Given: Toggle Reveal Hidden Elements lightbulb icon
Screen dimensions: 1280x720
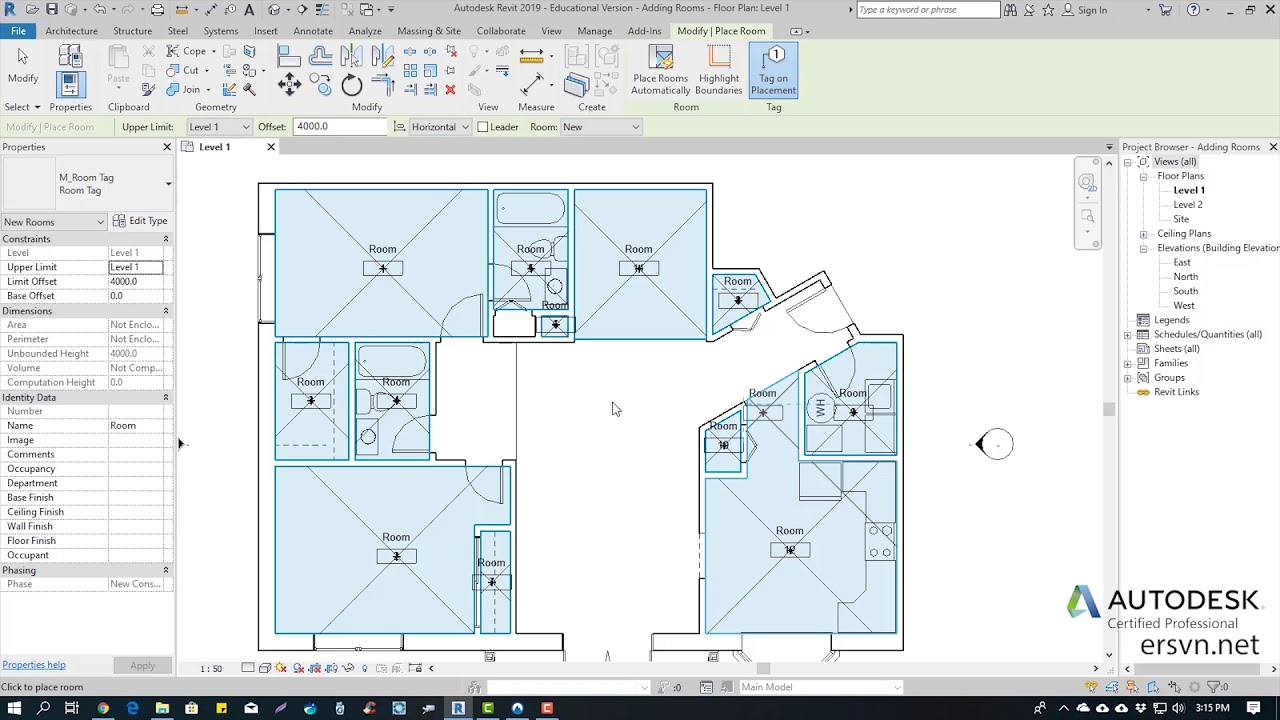Looking at the screenshot, I should pos(365,668).
